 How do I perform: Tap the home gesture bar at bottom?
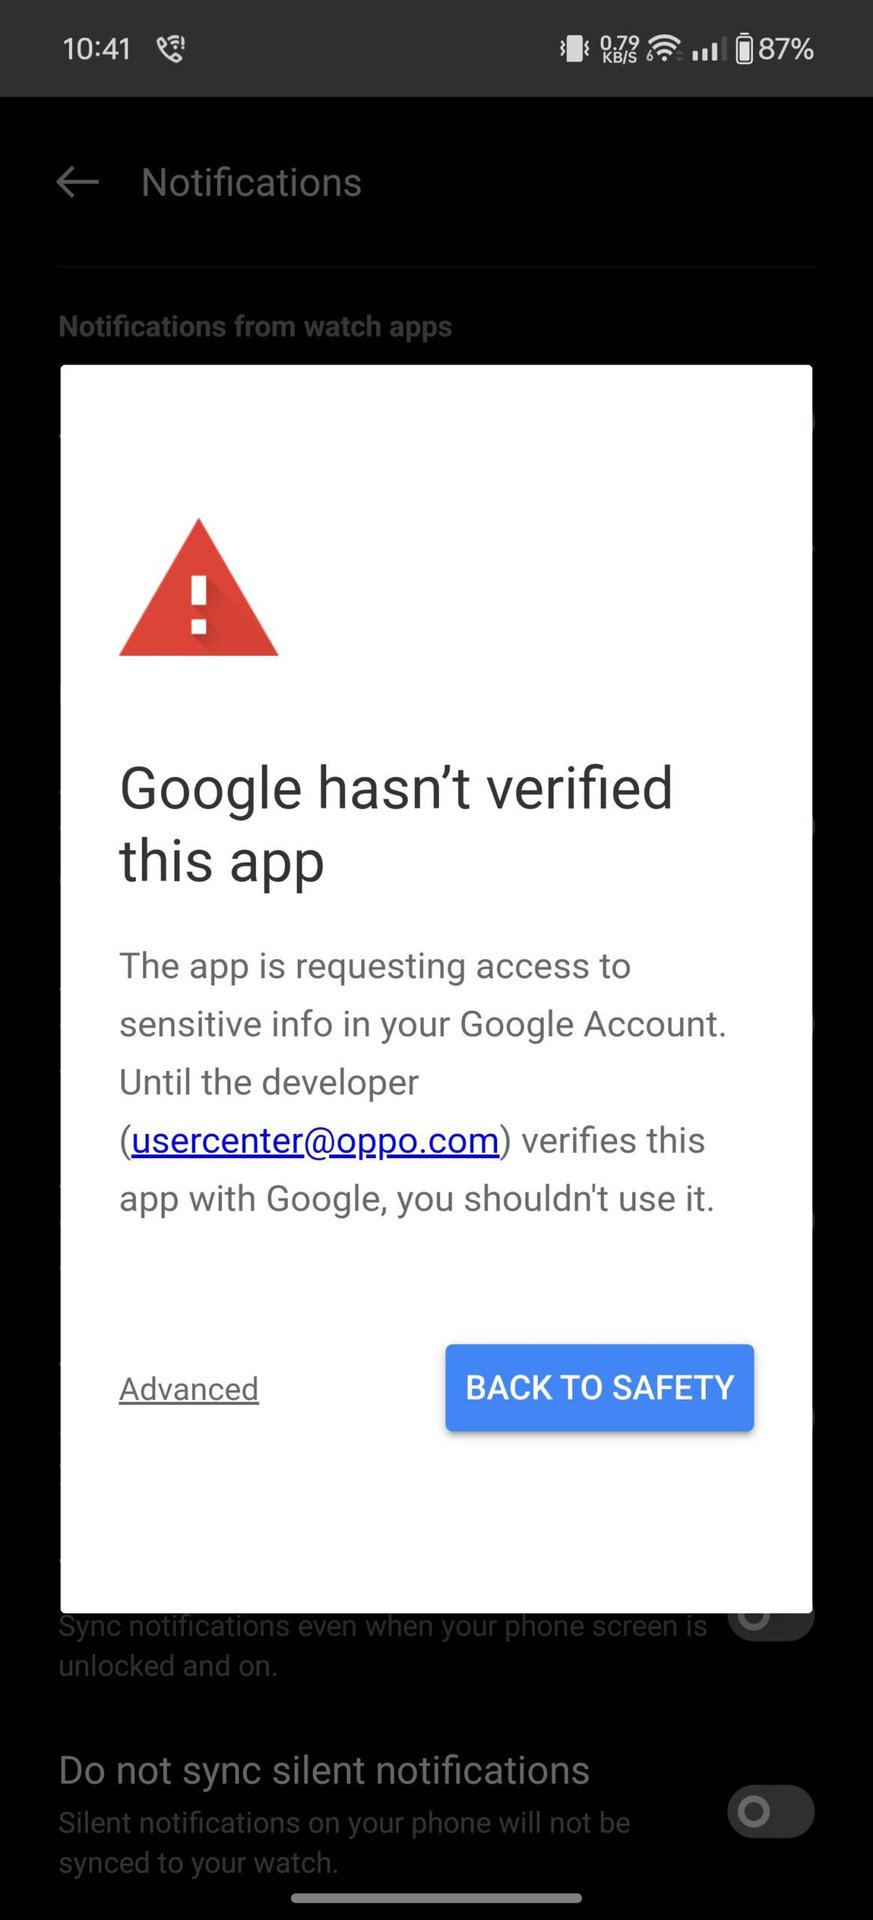click(436, 1898)
